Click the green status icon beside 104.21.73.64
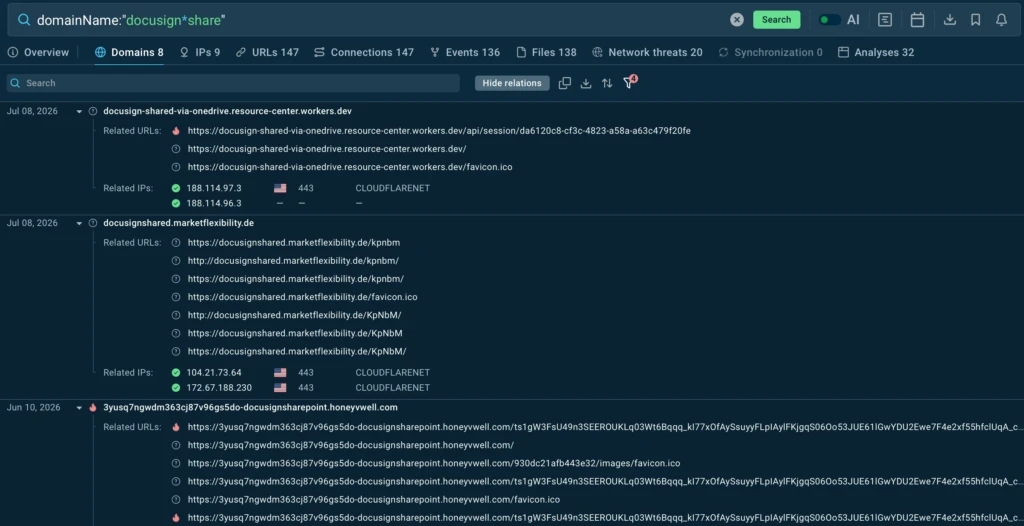Image resolution: width=1024 pixels, height=526 pixels. click(x=176, y=372)
